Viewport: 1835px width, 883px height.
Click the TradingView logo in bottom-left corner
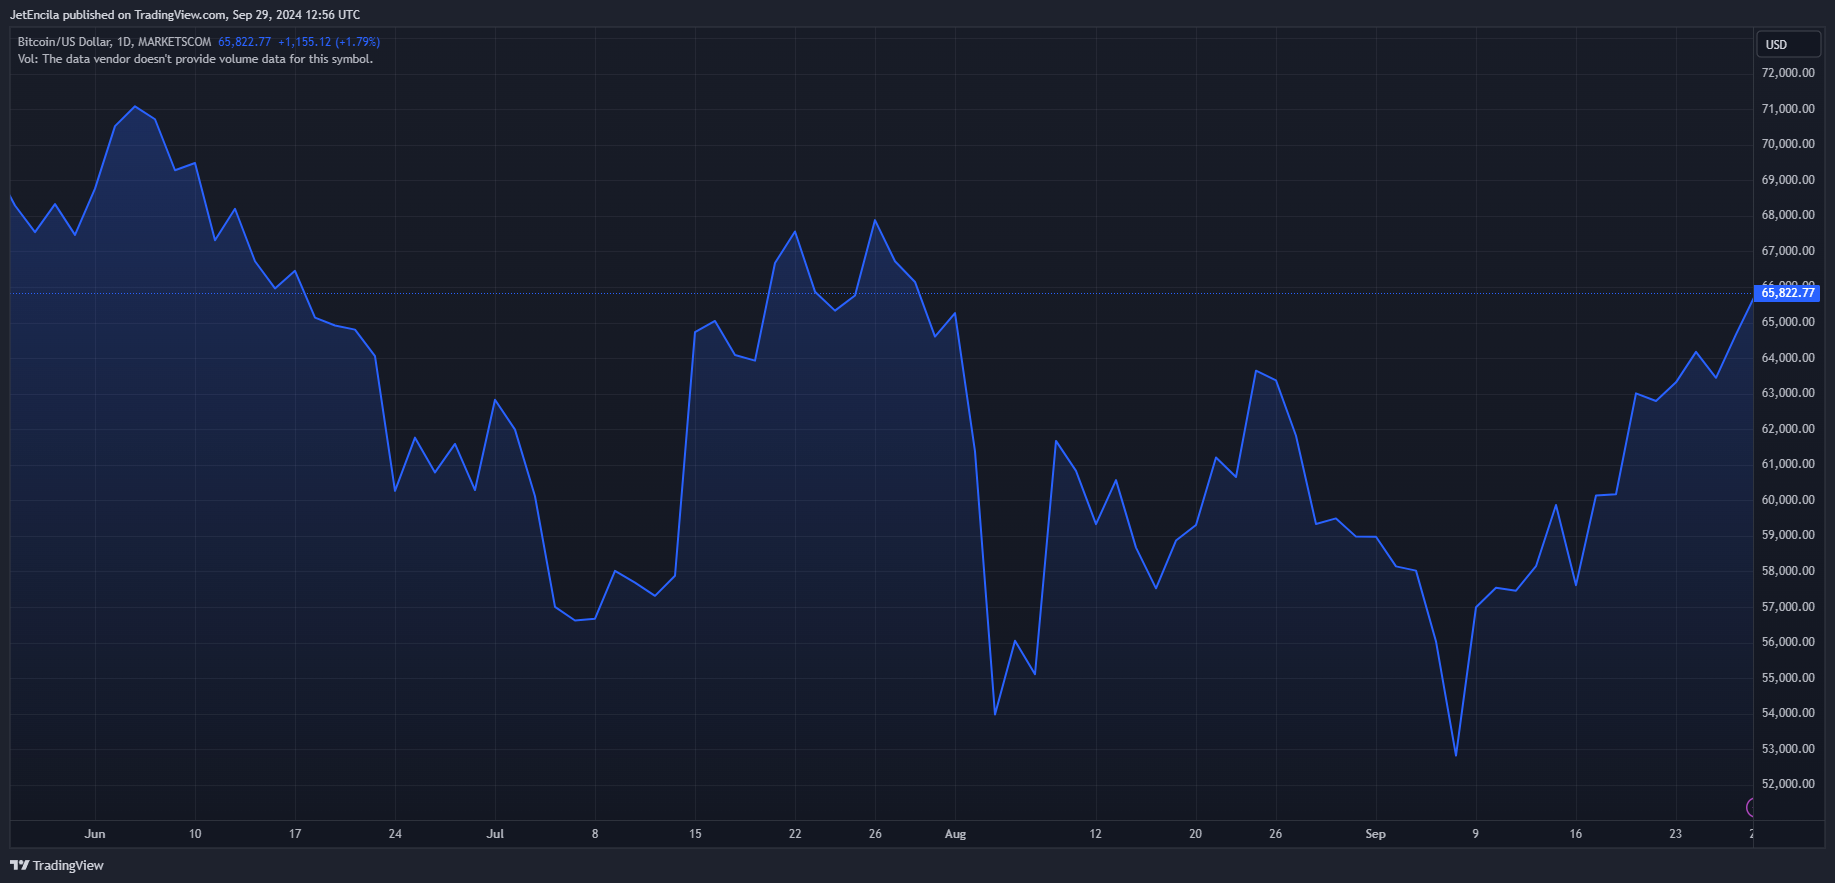tap(57, 865)
